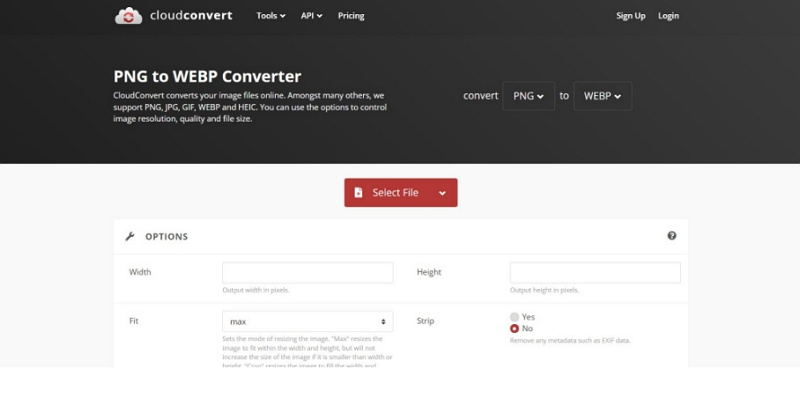Click the file icon on Select File
The height and width of the screenshot is (406, 800).
pos(359,193)
